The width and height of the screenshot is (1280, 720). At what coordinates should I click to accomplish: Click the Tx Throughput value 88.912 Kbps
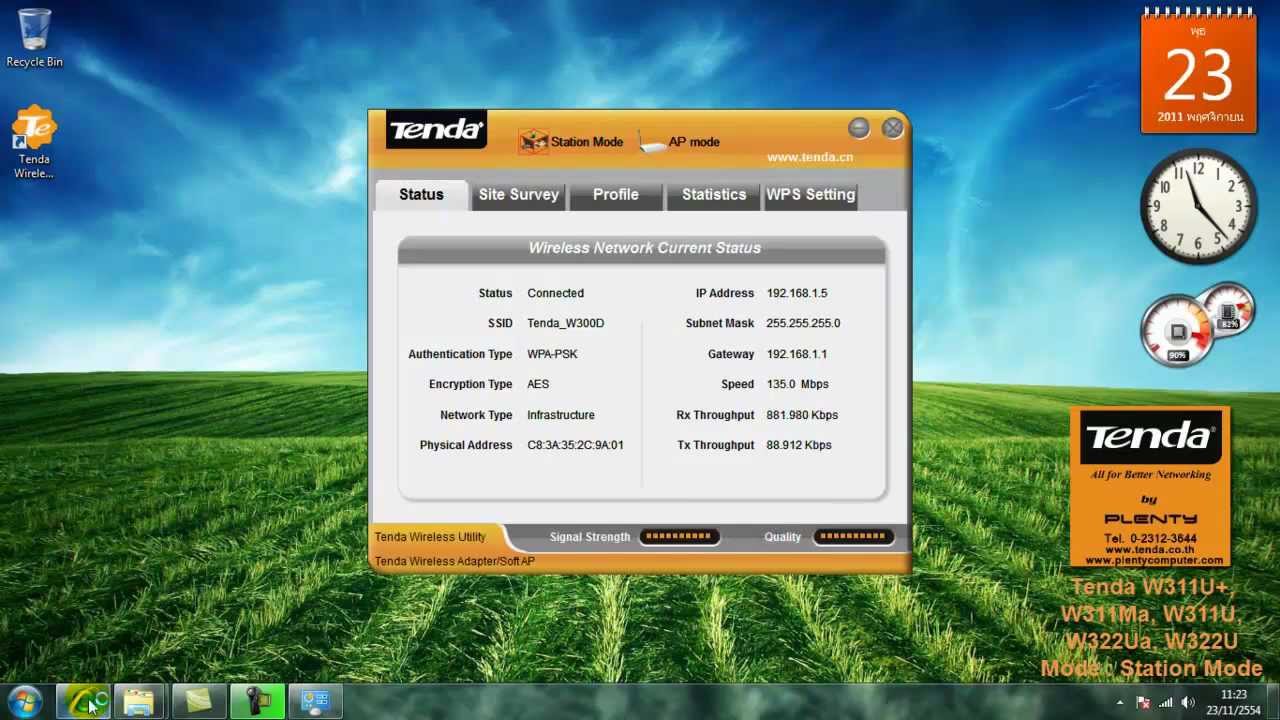(799, 446)
